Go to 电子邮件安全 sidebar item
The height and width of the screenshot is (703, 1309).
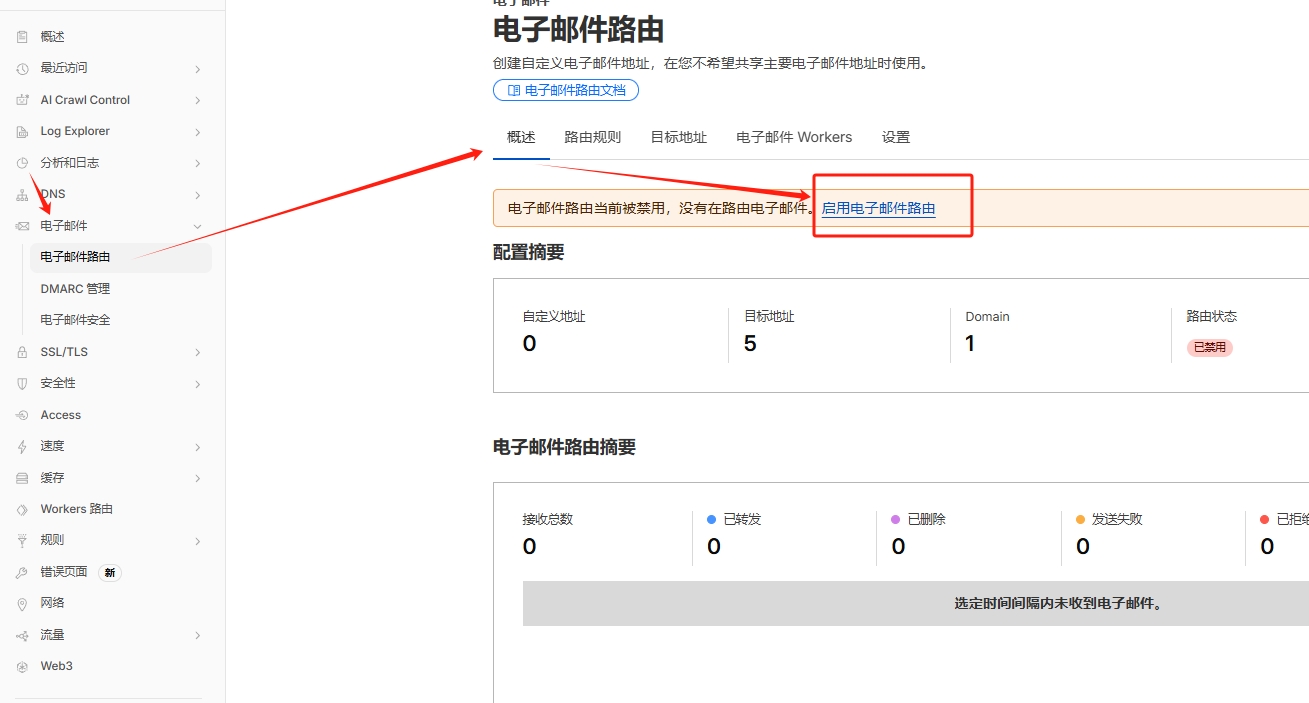[x=75, y=320]
